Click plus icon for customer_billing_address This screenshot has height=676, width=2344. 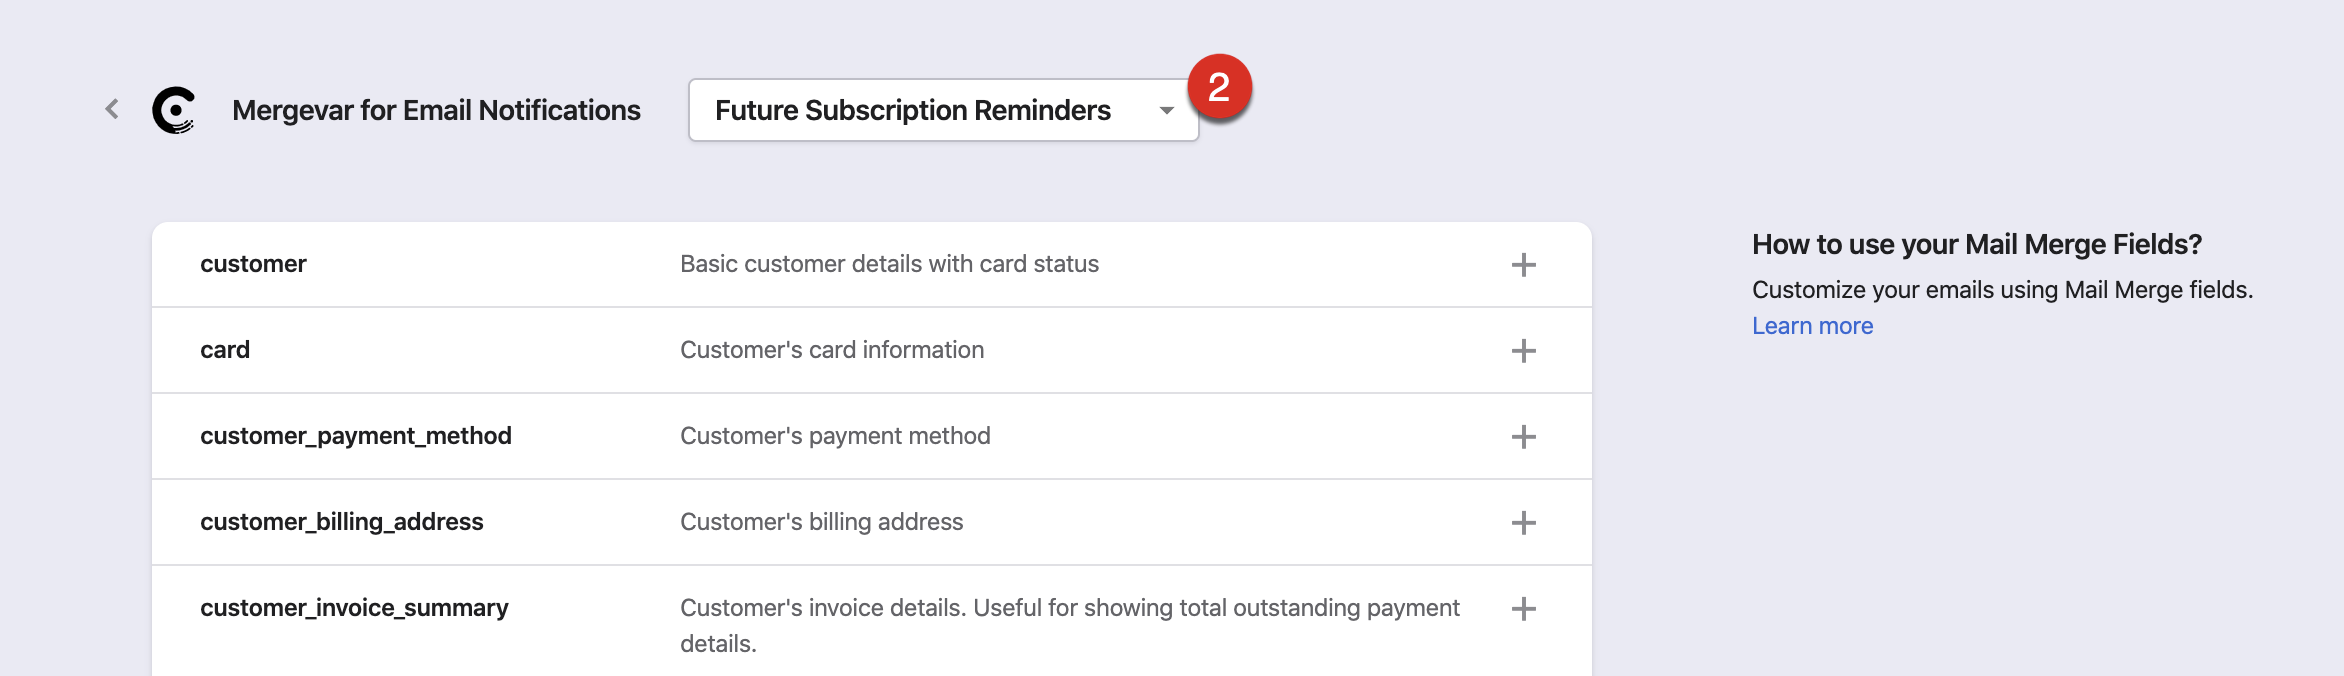(1523, 523)
